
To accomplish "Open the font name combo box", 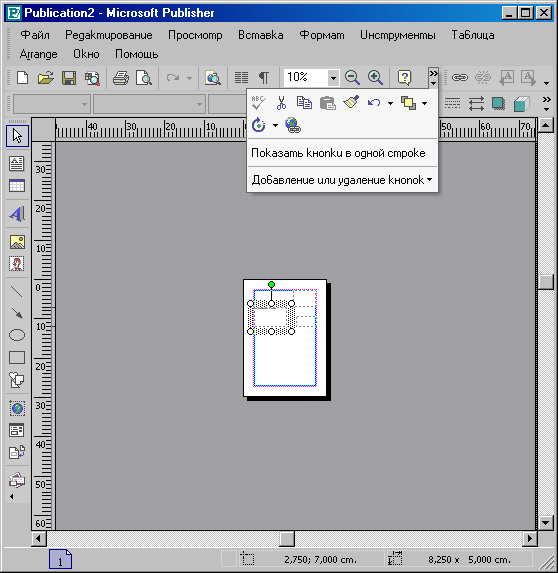I will pyautogui.click(x=149, y=105).
